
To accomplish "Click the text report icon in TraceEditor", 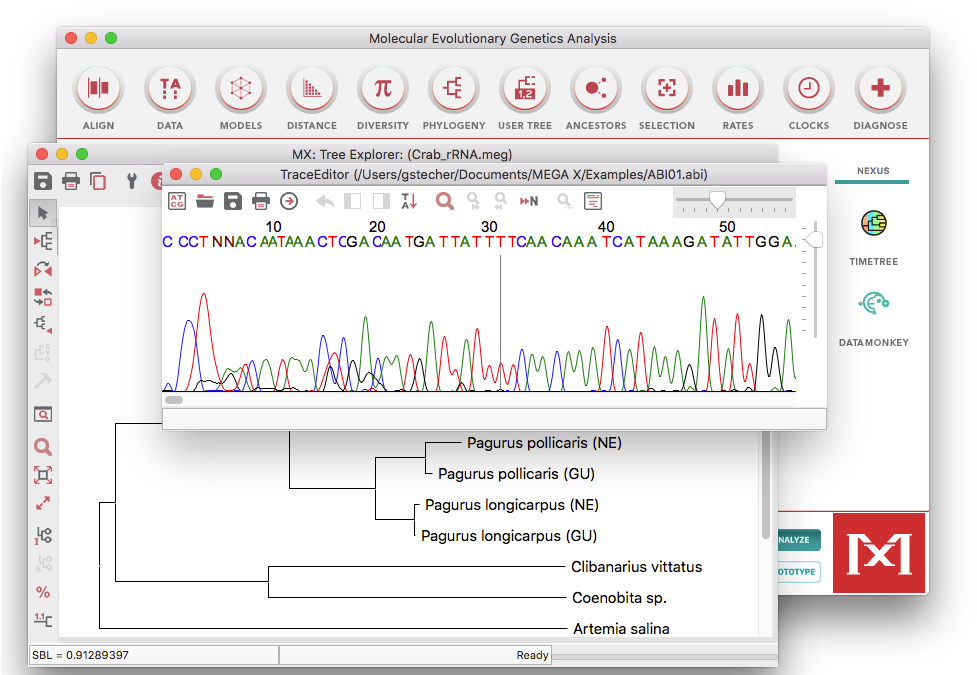I will pyautogui.click(x=593, y=201).
